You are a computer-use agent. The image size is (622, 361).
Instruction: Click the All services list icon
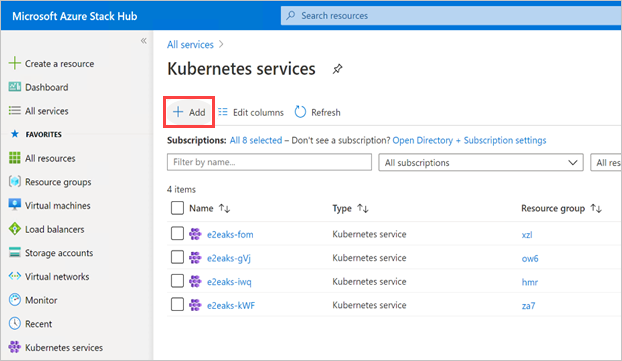15,110
